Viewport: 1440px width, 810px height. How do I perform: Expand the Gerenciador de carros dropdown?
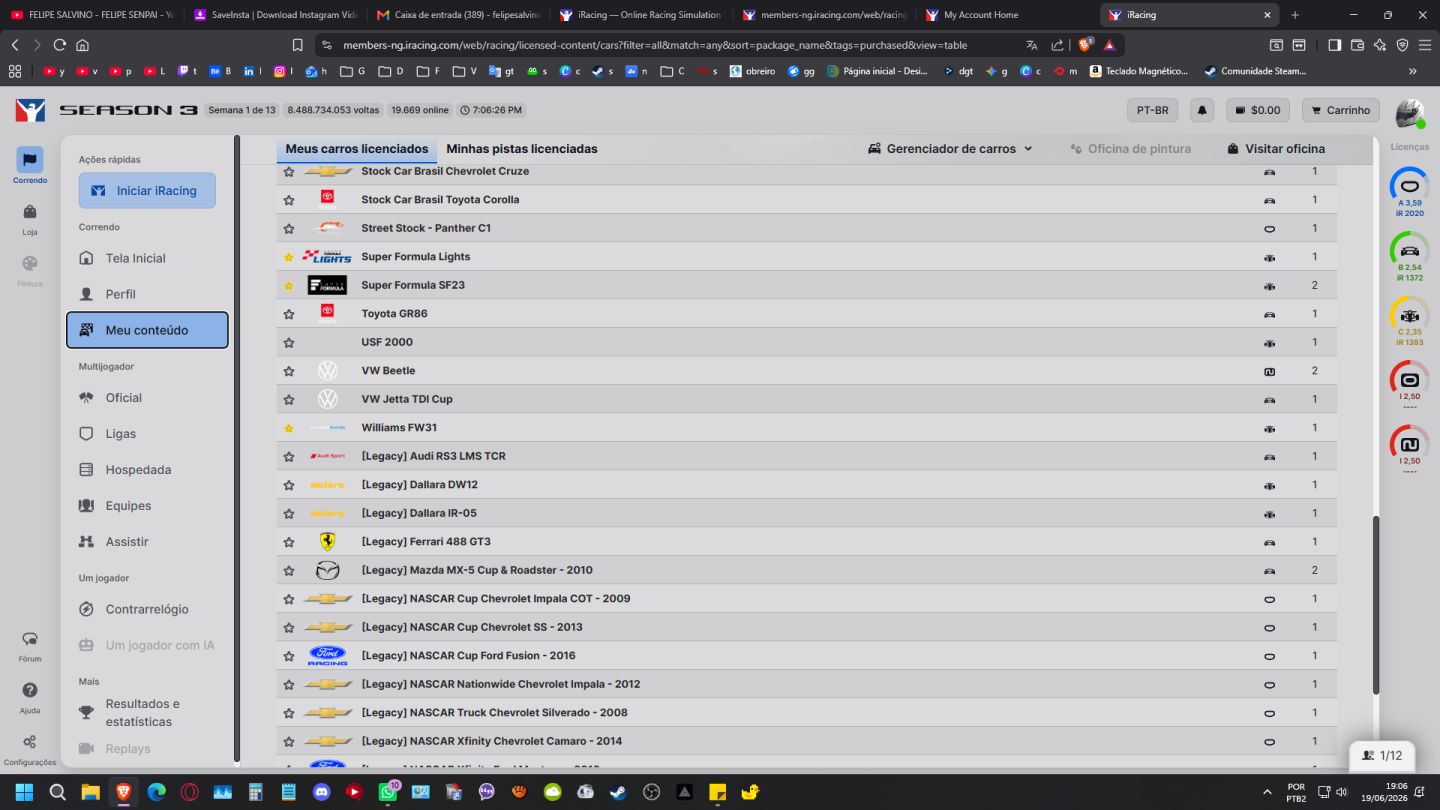(x=950, y=149)
